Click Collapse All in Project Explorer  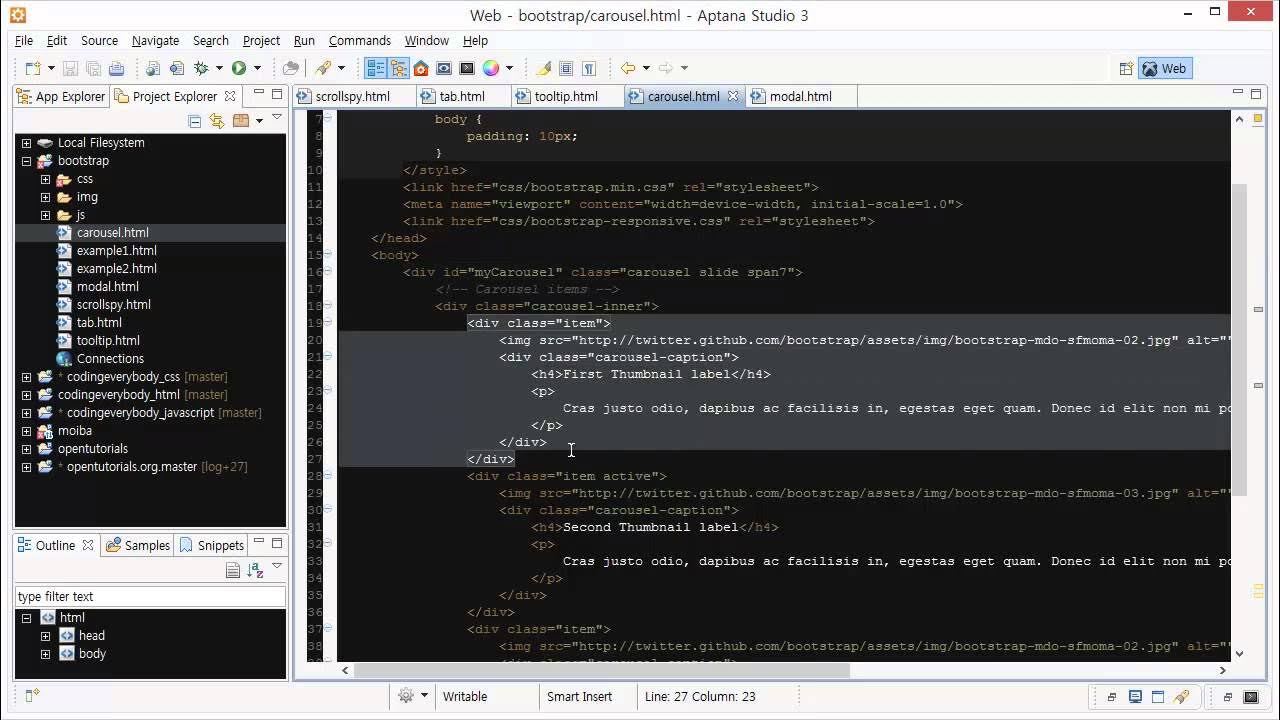tap(194, 121)
